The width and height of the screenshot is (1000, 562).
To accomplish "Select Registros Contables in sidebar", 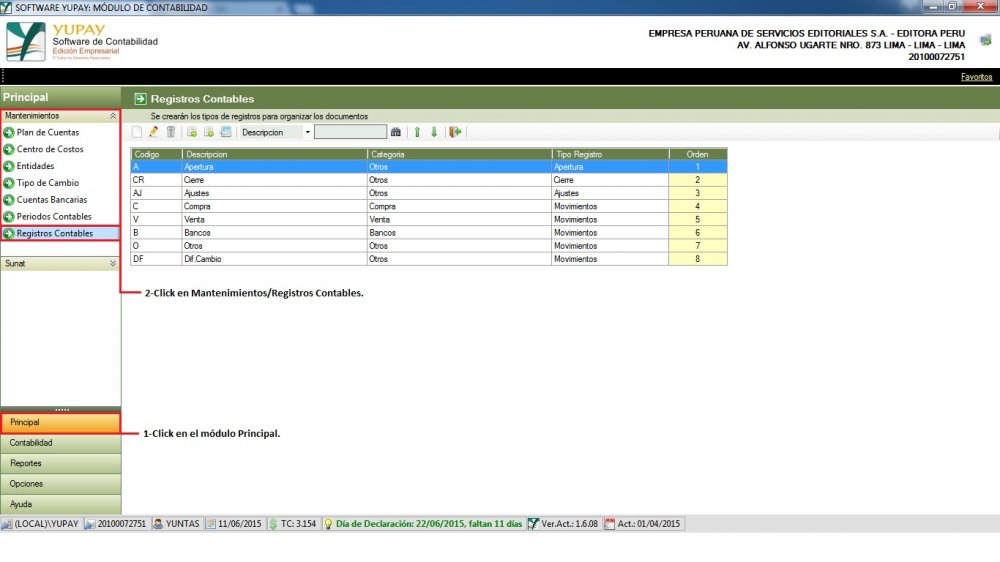I will [x=60, y=233].
